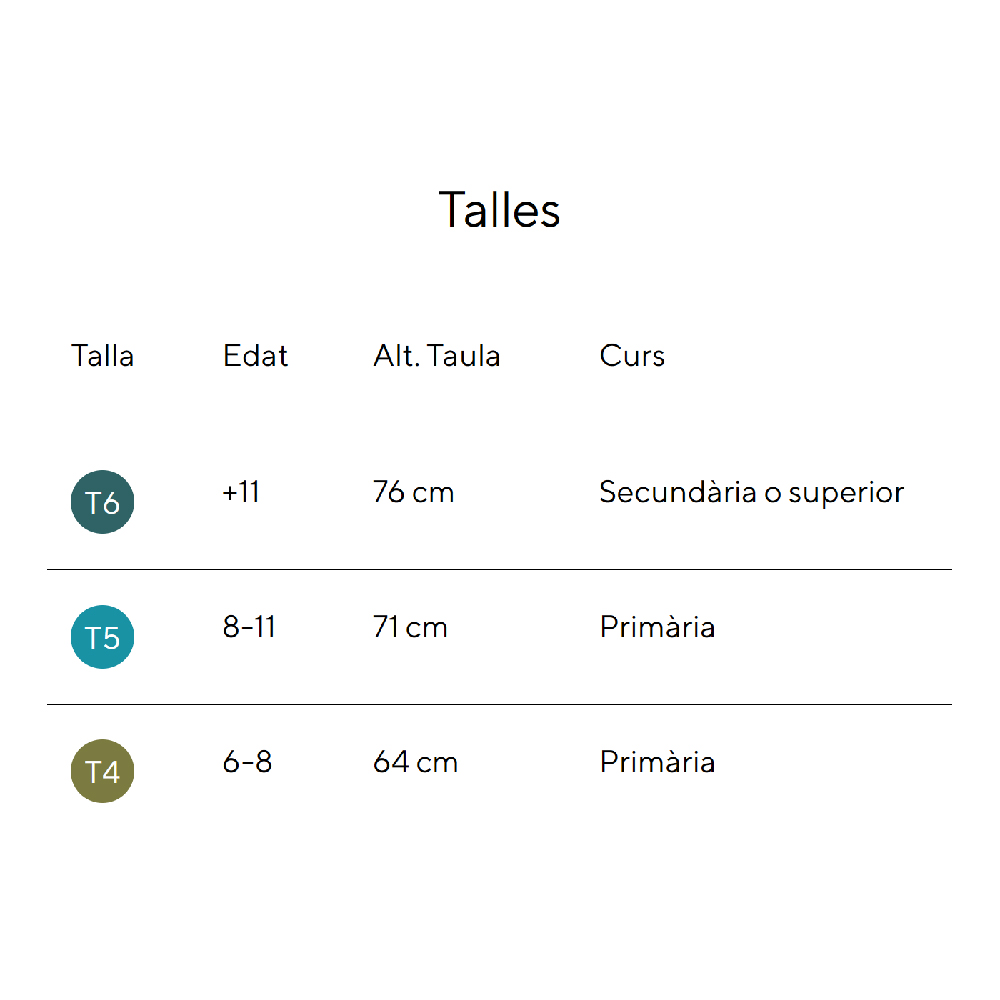Screen dimensions: 1000x1000
Task: Click the 71 cm table height
Action: [410, 627]
